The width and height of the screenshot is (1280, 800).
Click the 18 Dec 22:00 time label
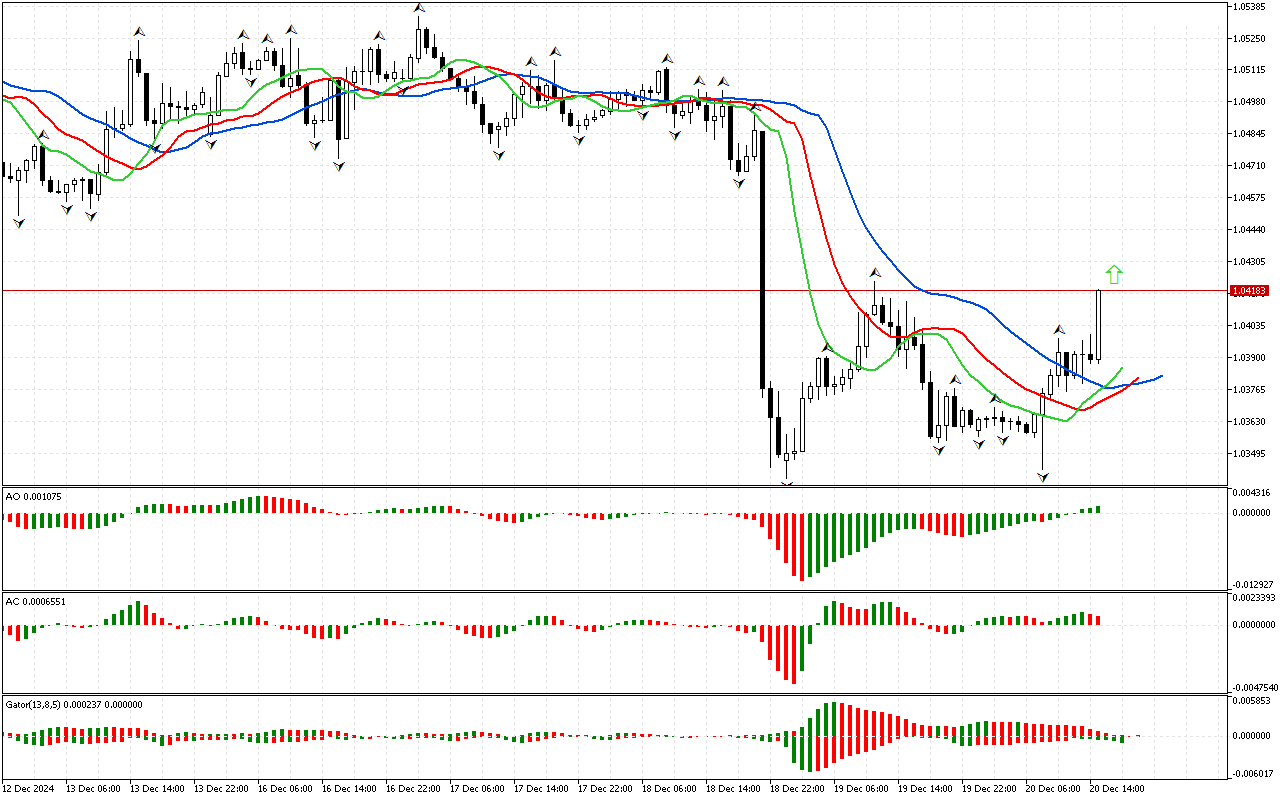coord(797,789)
